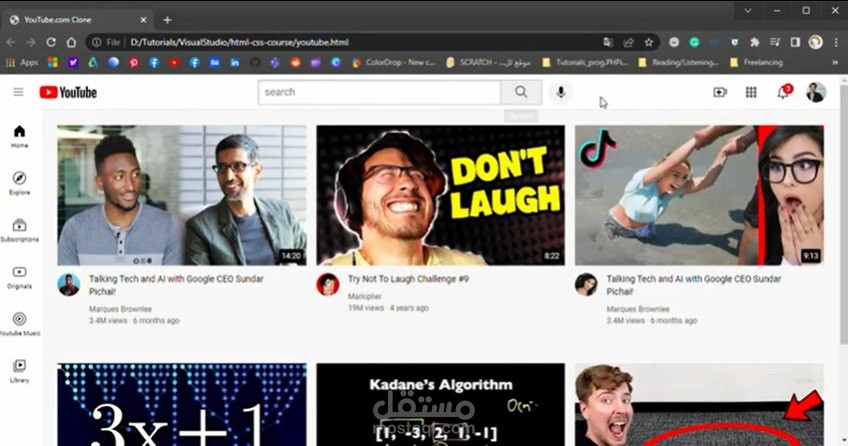Open the create video camera icon
This screenshot has width=848, height=446.
(720, 92)
